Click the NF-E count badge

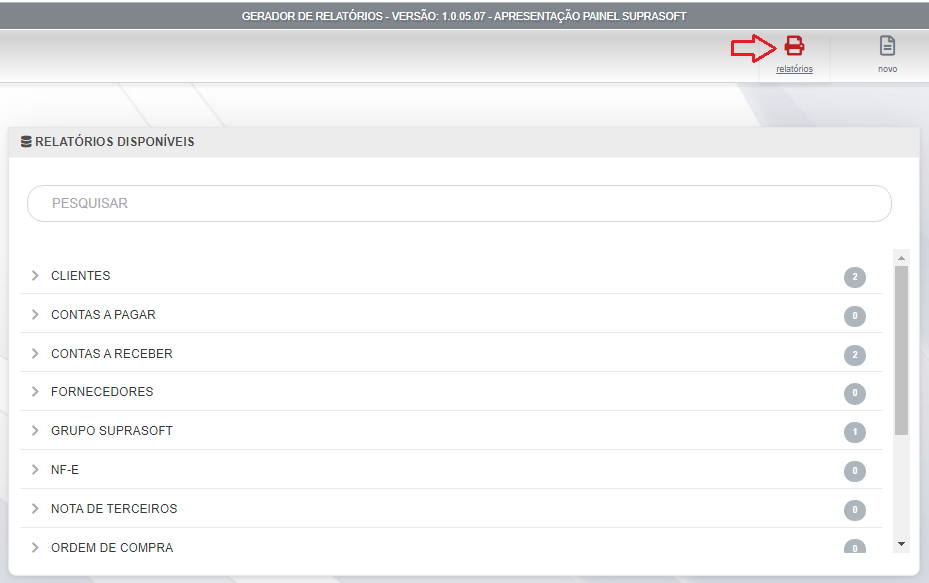[854, 471]
